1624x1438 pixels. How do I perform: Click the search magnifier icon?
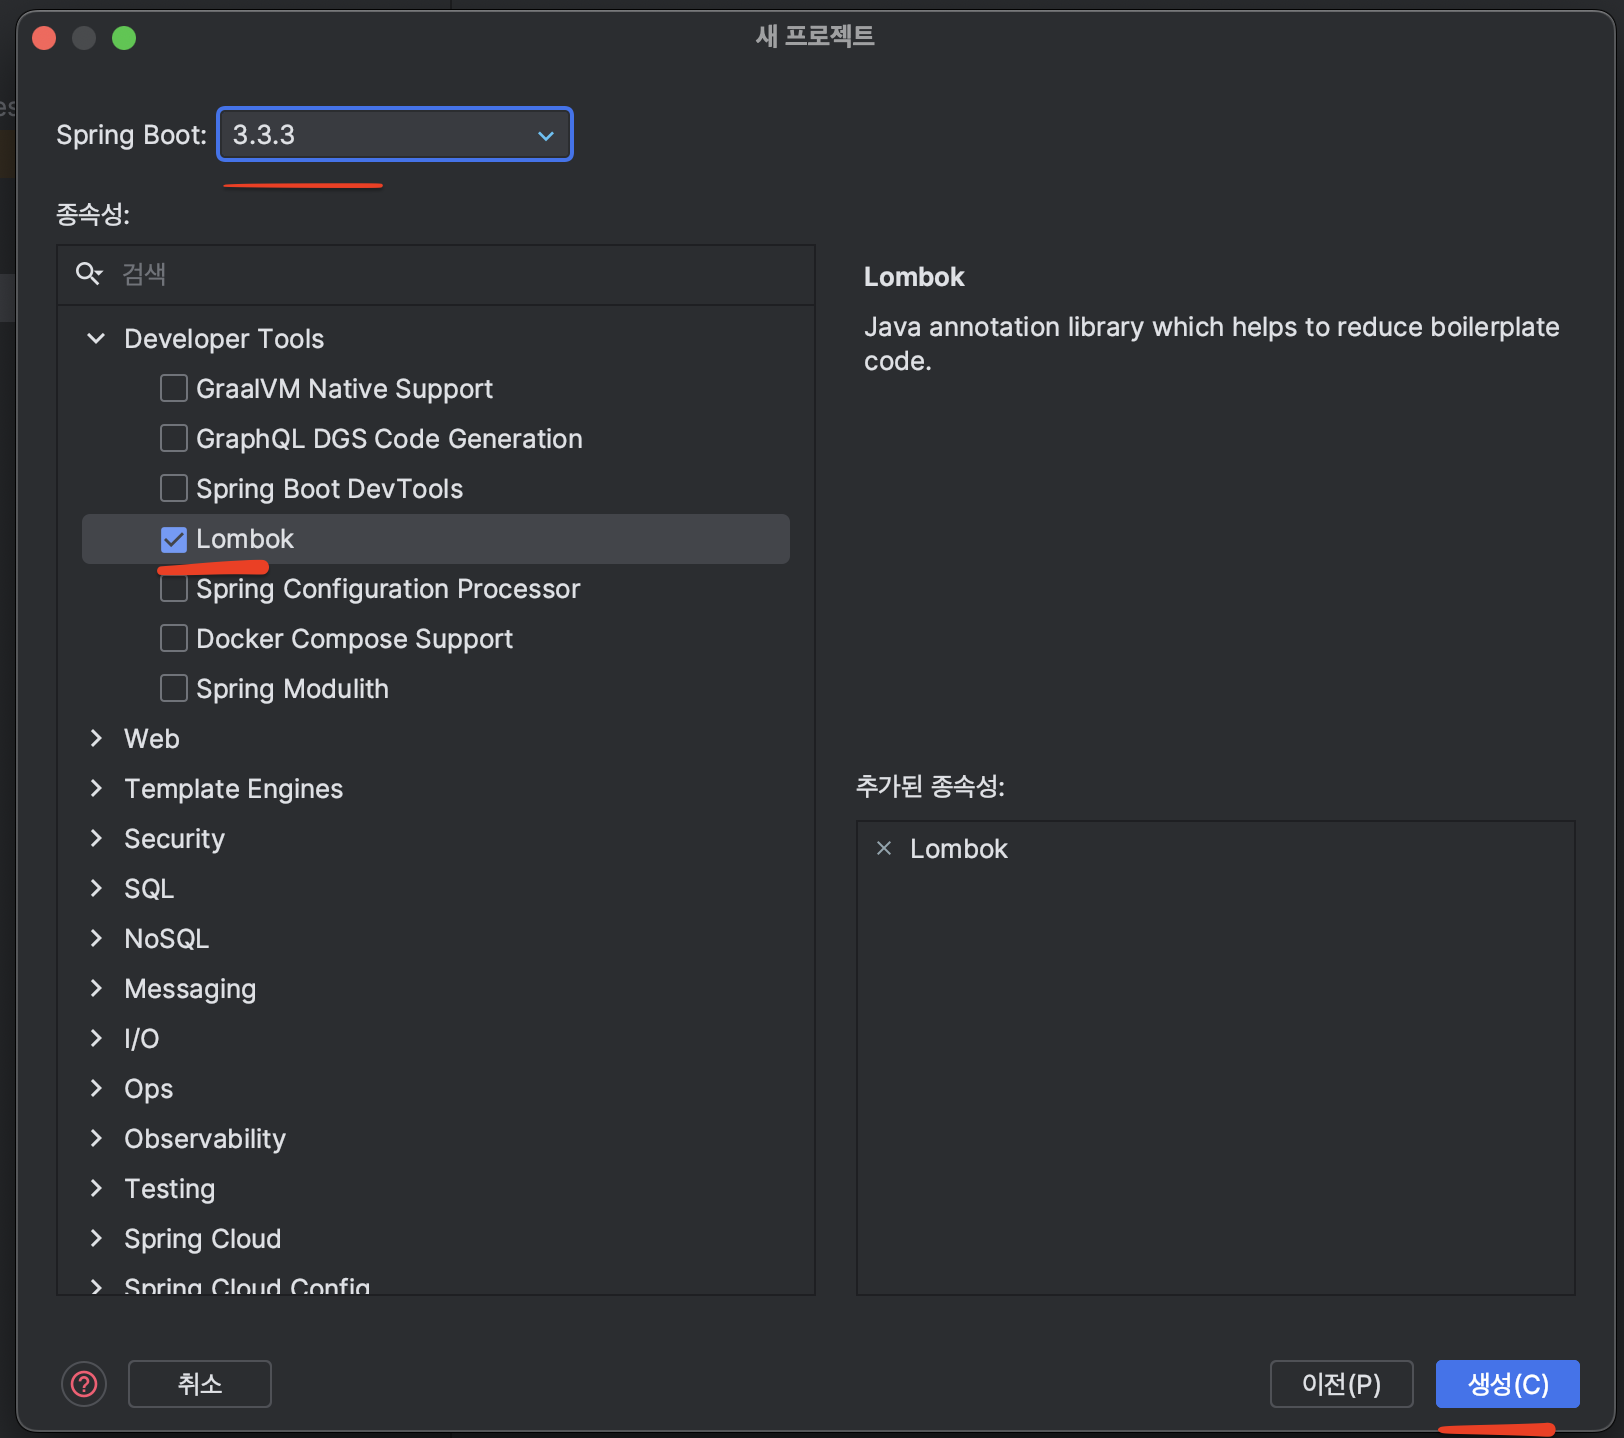tap(89, 274)
